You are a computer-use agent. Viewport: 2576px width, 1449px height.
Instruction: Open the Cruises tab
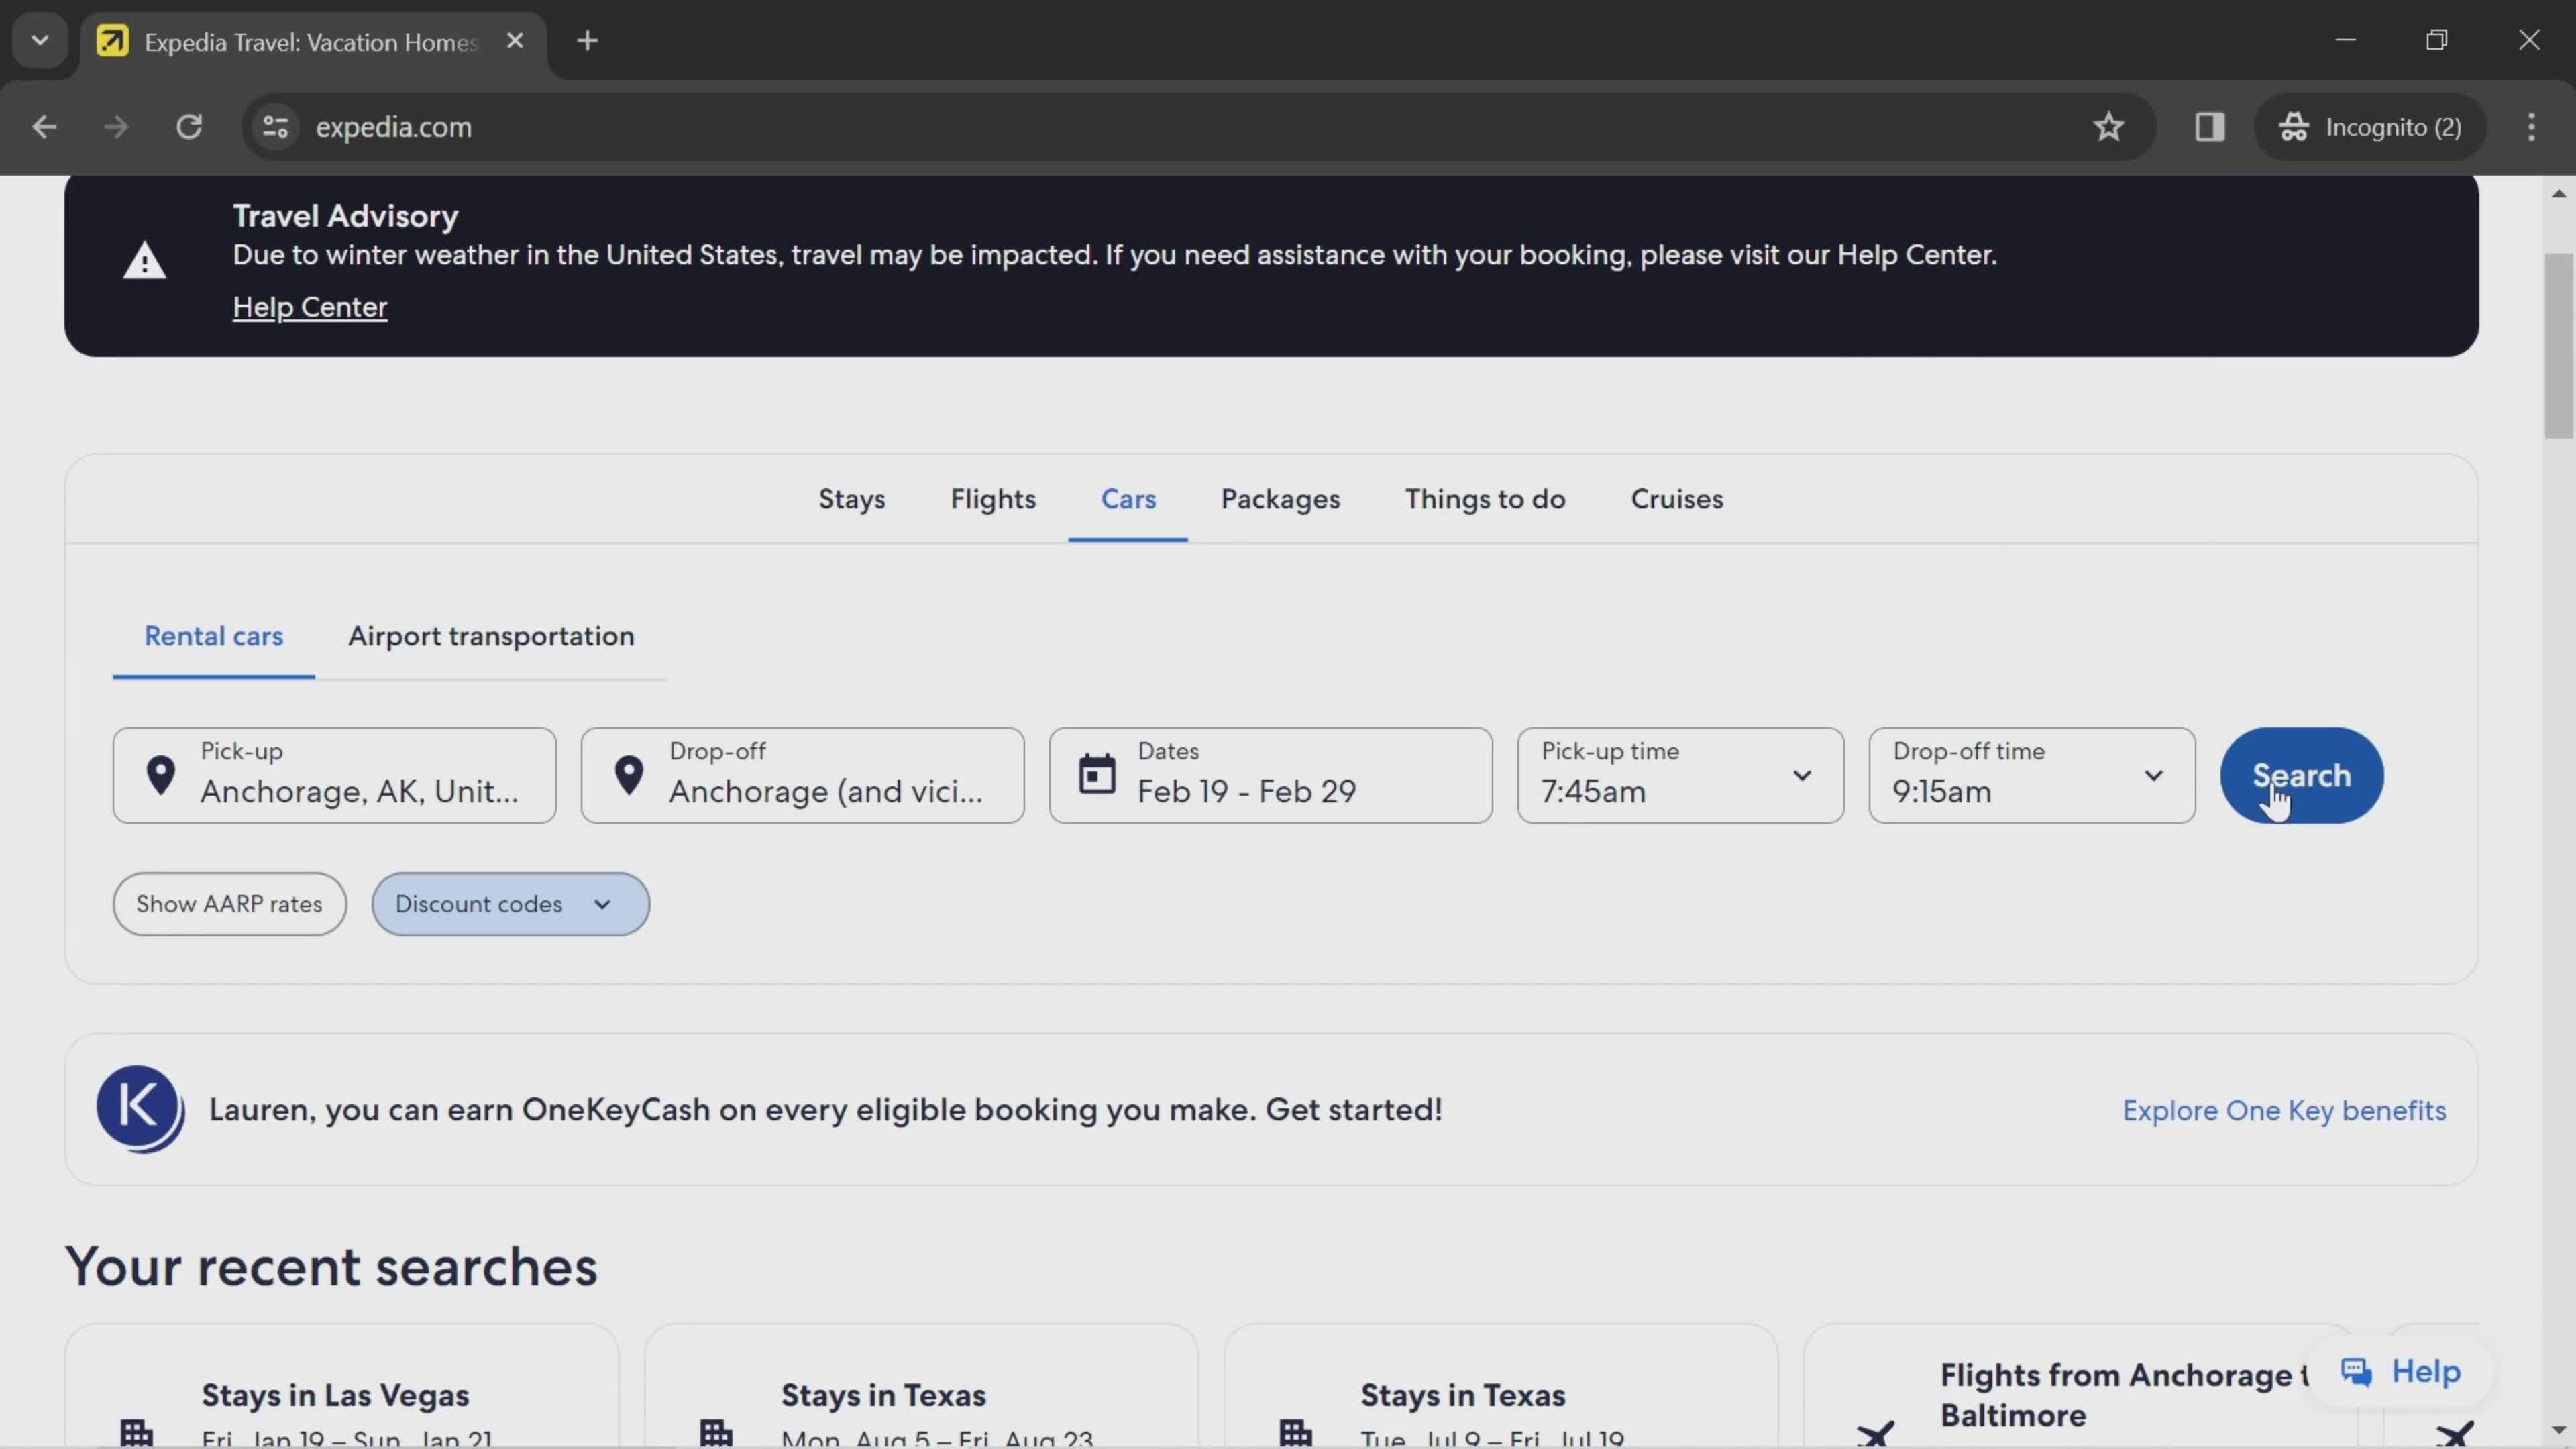click(x=1677, y=499)
